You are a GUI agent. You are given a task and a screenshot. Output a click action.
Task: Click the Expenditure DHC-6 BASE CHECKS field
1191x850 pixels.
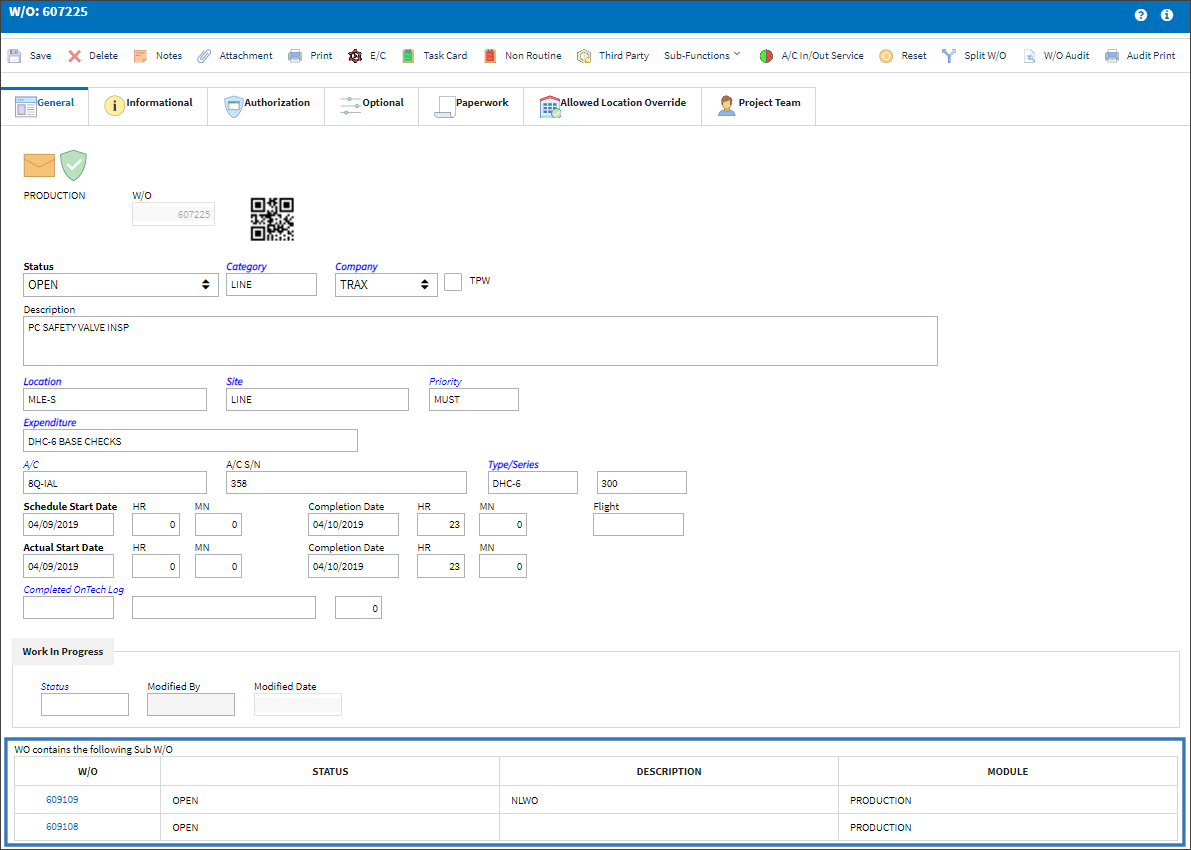point(191,441)
